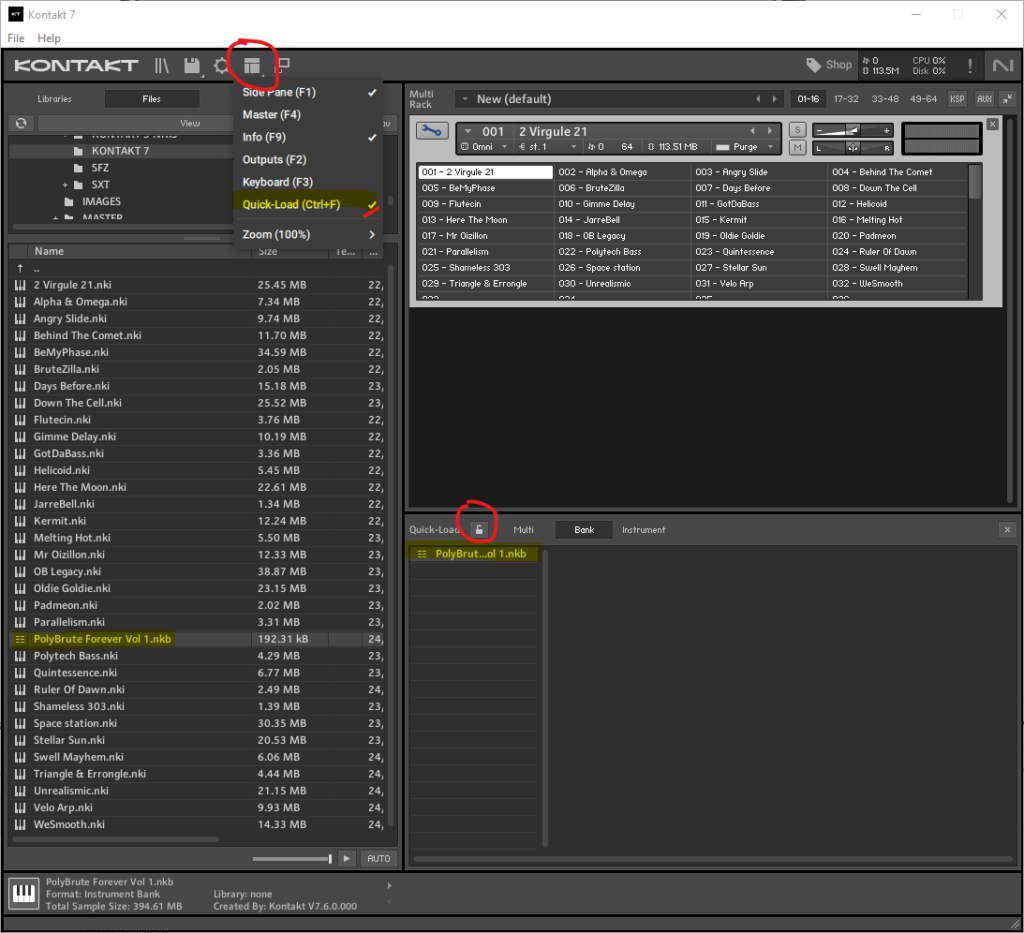Viewport: 1024px width, 933px height.
Task: Toggle Quick-Load (Ctrl+F) option in menu
Action: [291, 205]
